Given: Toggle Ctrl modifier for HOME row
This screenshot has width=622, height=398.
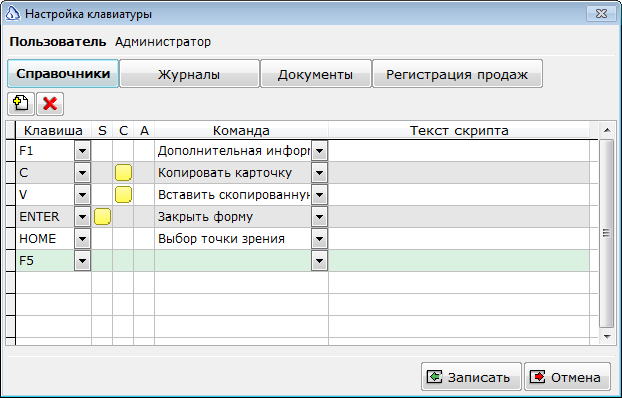Looking at the screenshot, I should tap(123, 238).
